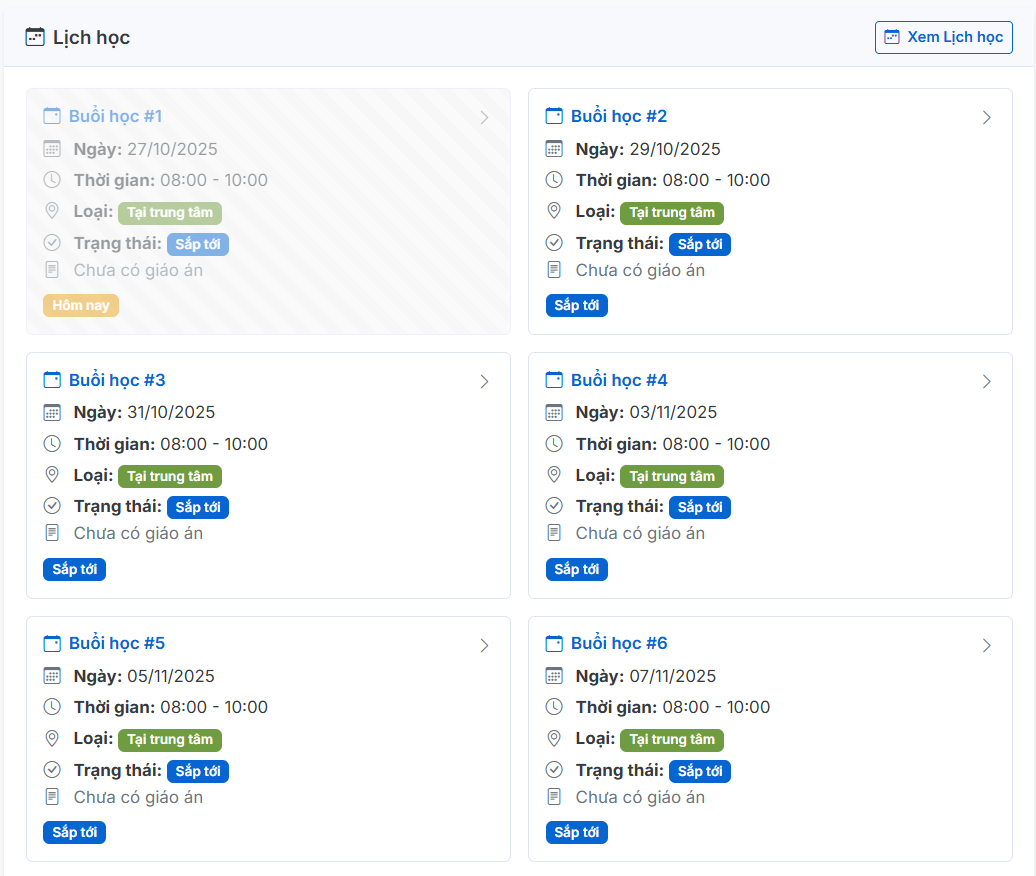The height and width of the screenshot is (876, 1036).
Task: Click the clock icon in Buổi học #4
Action: [x=554, y=444]
